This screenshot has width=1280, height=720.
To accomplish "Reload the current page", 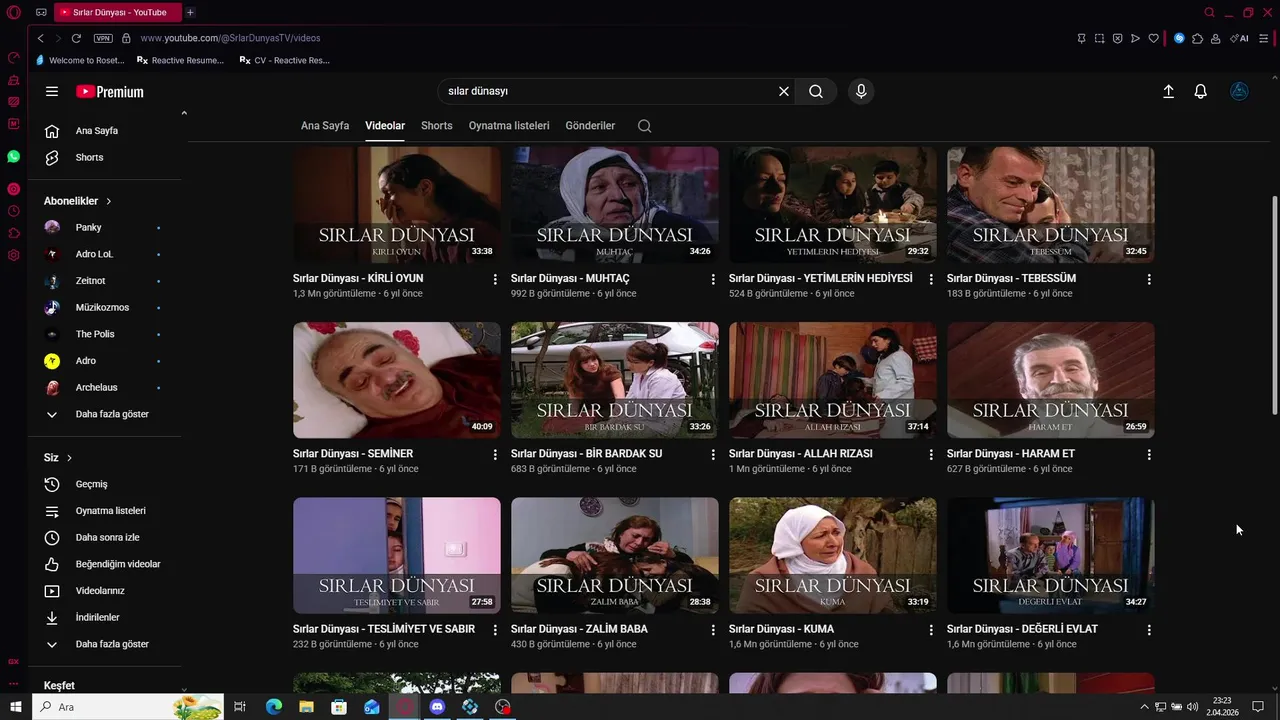I will [76, 38].
